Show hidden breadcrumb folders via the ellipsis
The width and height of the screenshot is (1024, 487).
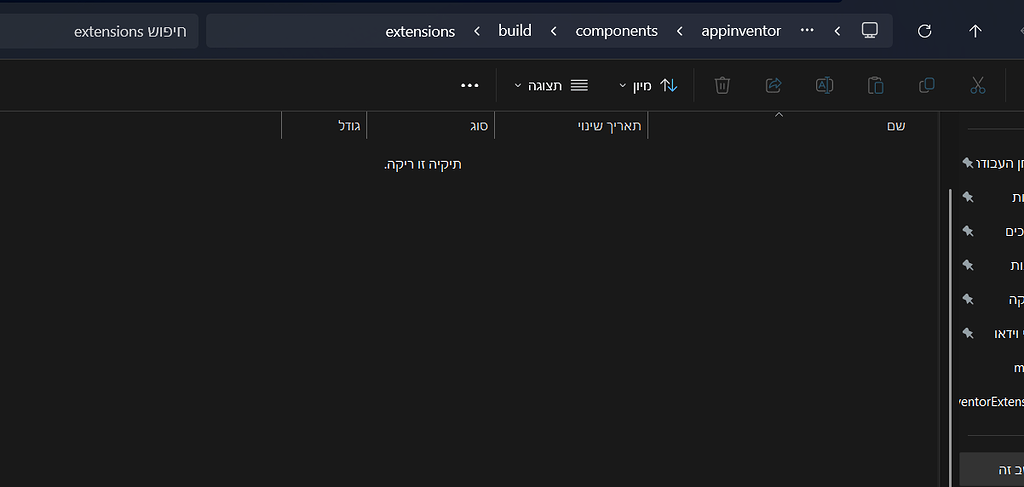pos(807,31)
